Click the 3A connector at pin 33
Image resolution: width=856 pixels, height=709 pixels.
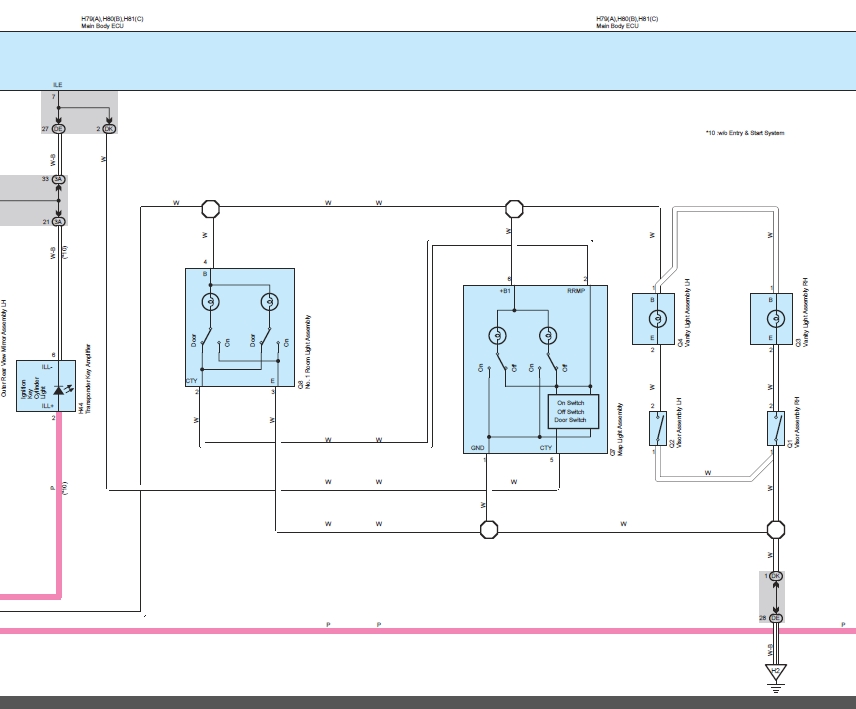58,179
